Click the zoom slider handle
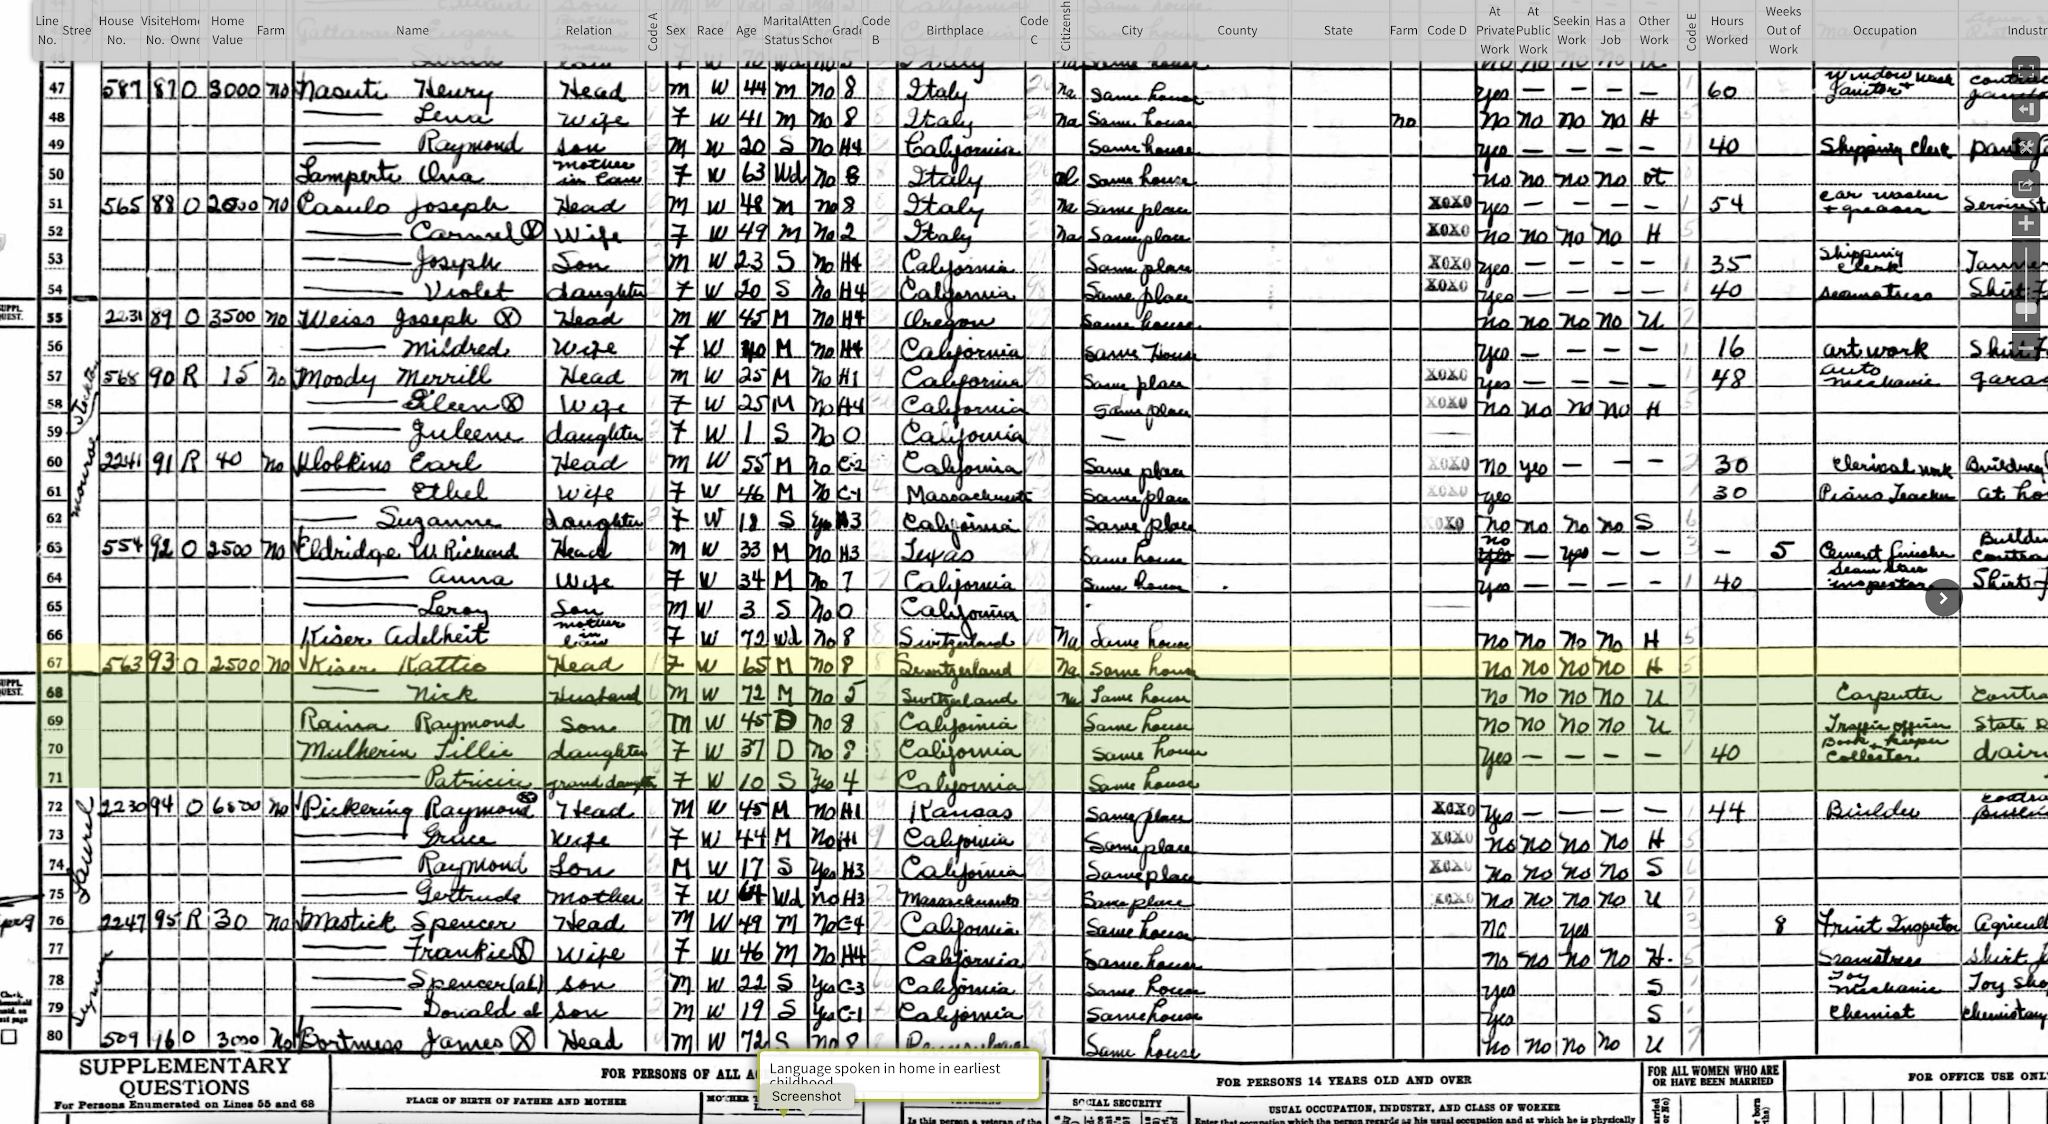 coord(2026,310)
